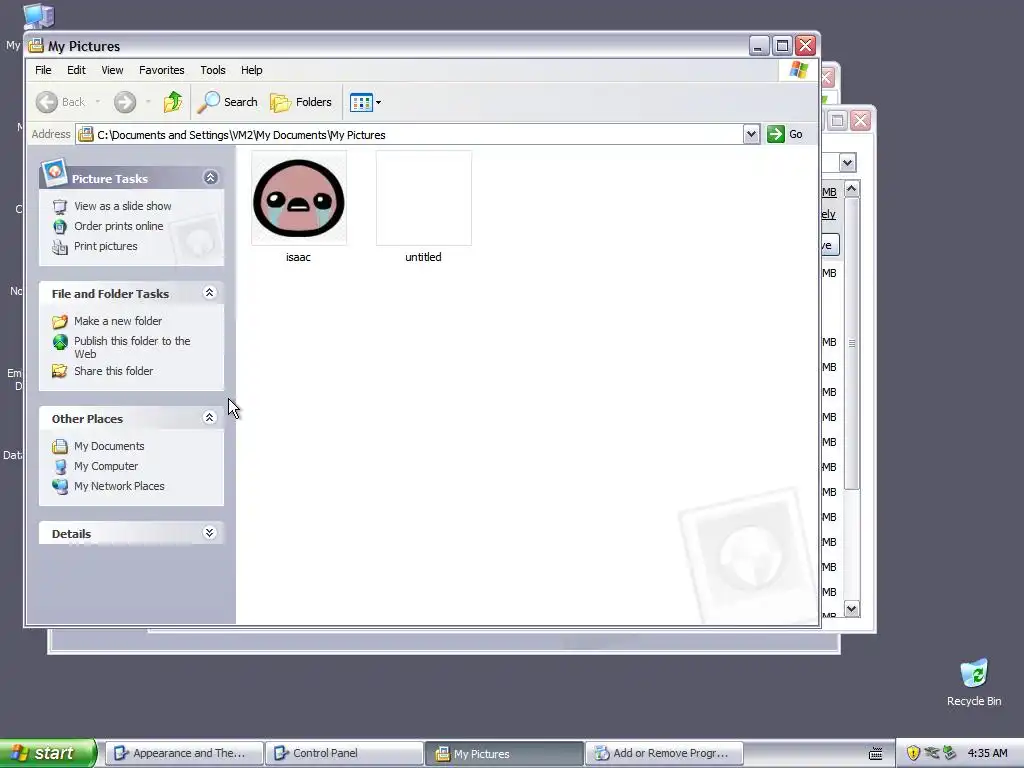Open the Views icon menu

click(x=365, y=102)
